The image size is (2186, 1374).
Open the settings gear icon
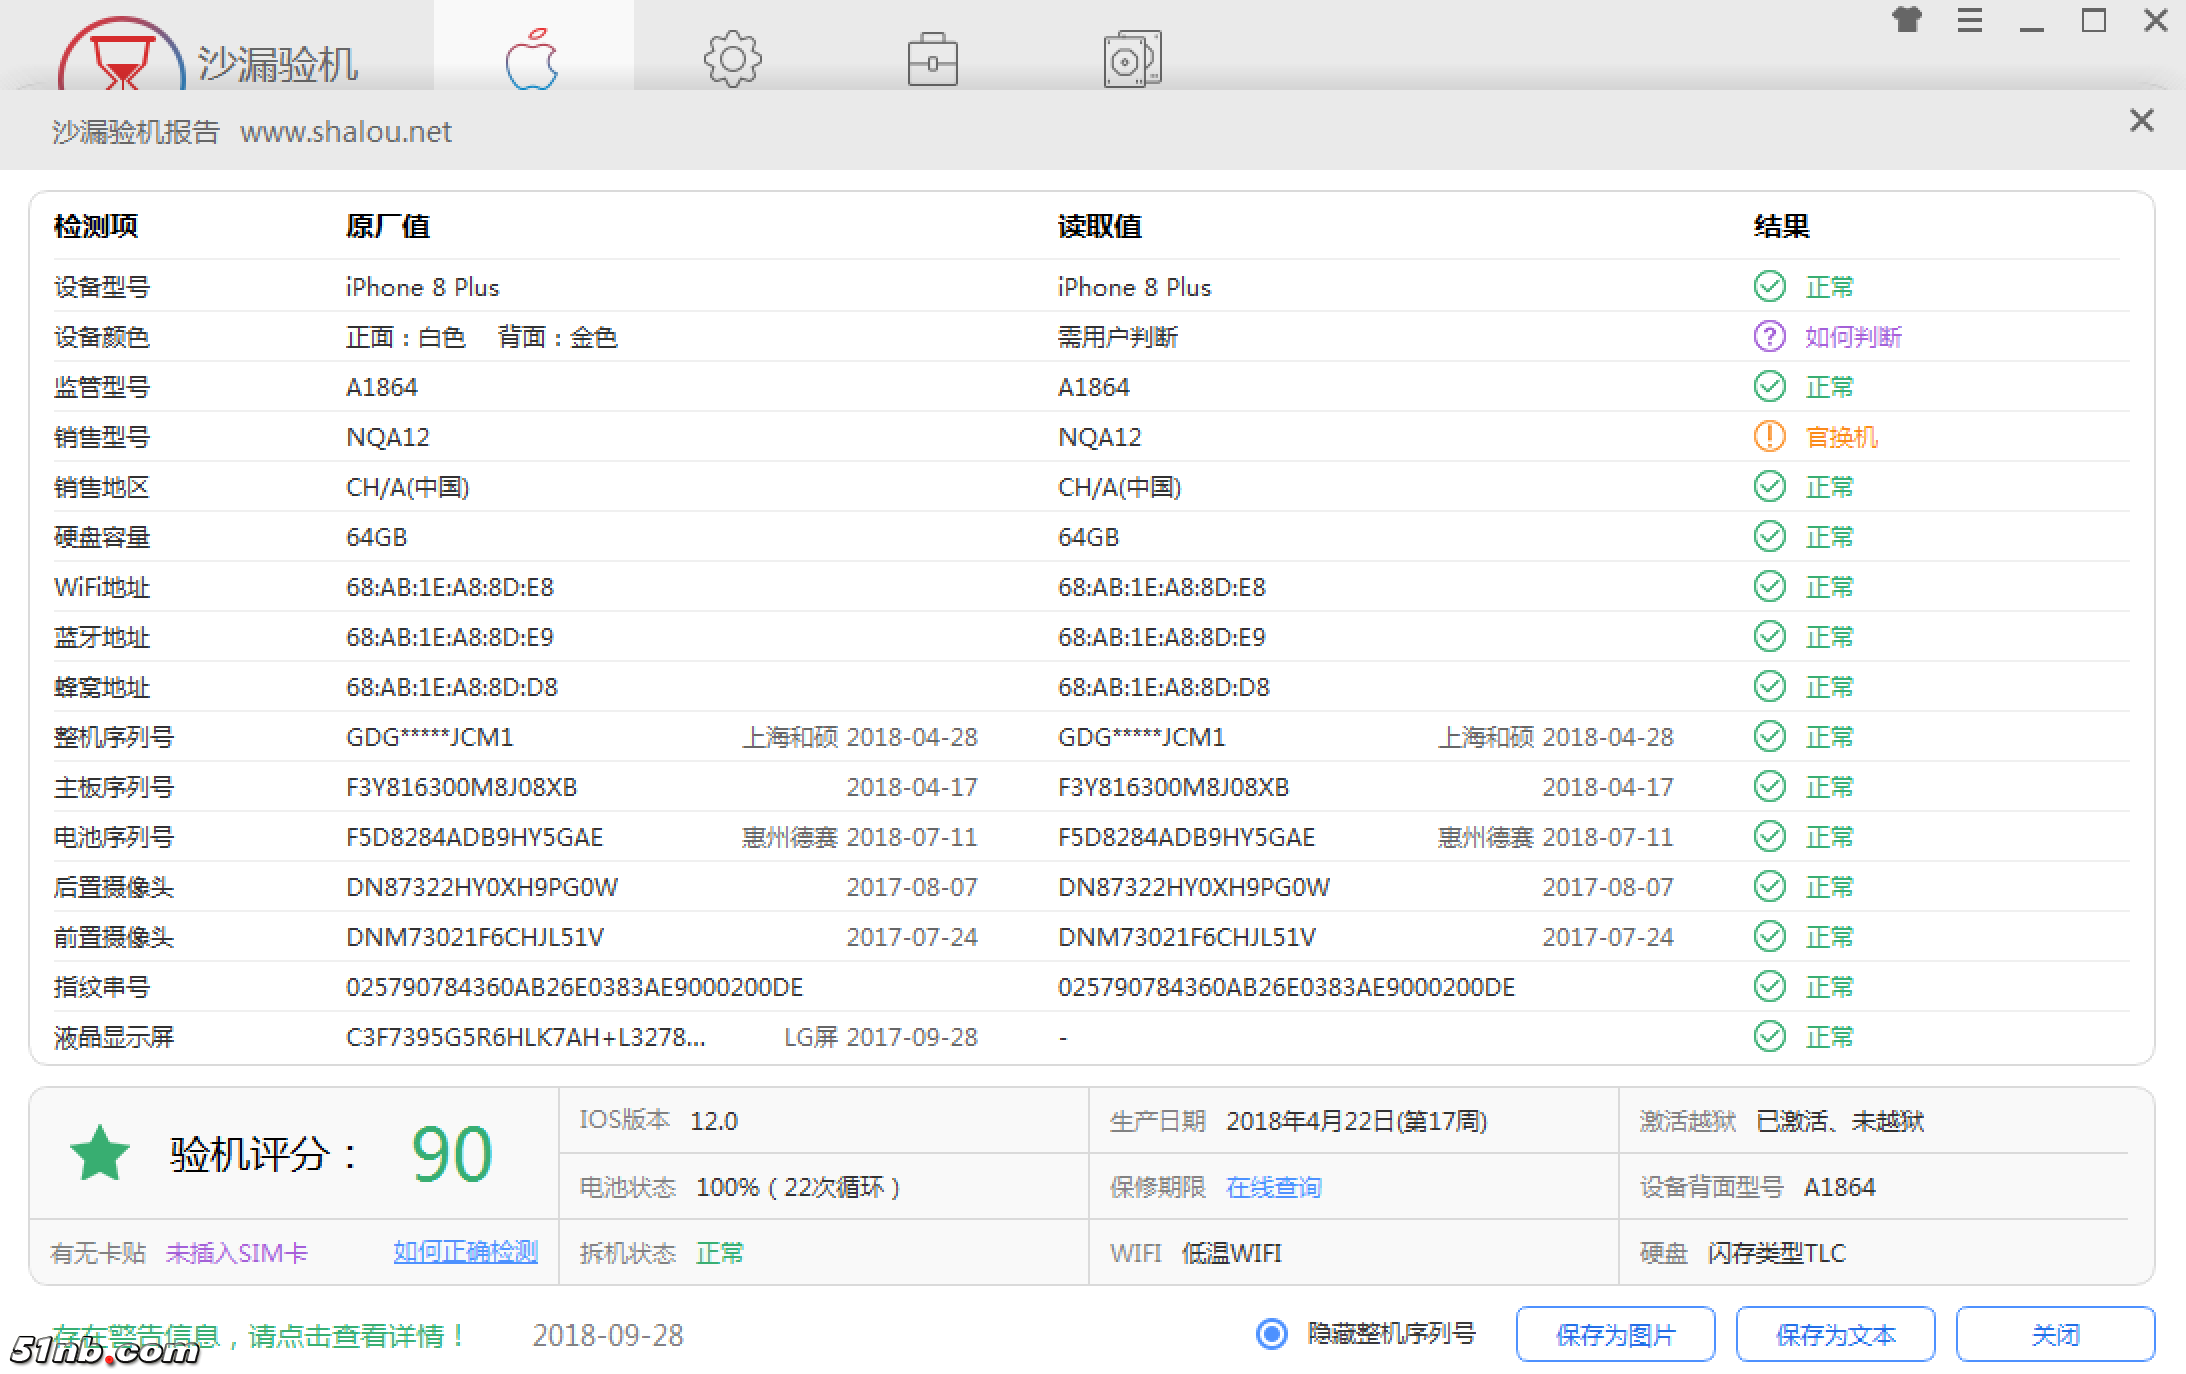732,58
